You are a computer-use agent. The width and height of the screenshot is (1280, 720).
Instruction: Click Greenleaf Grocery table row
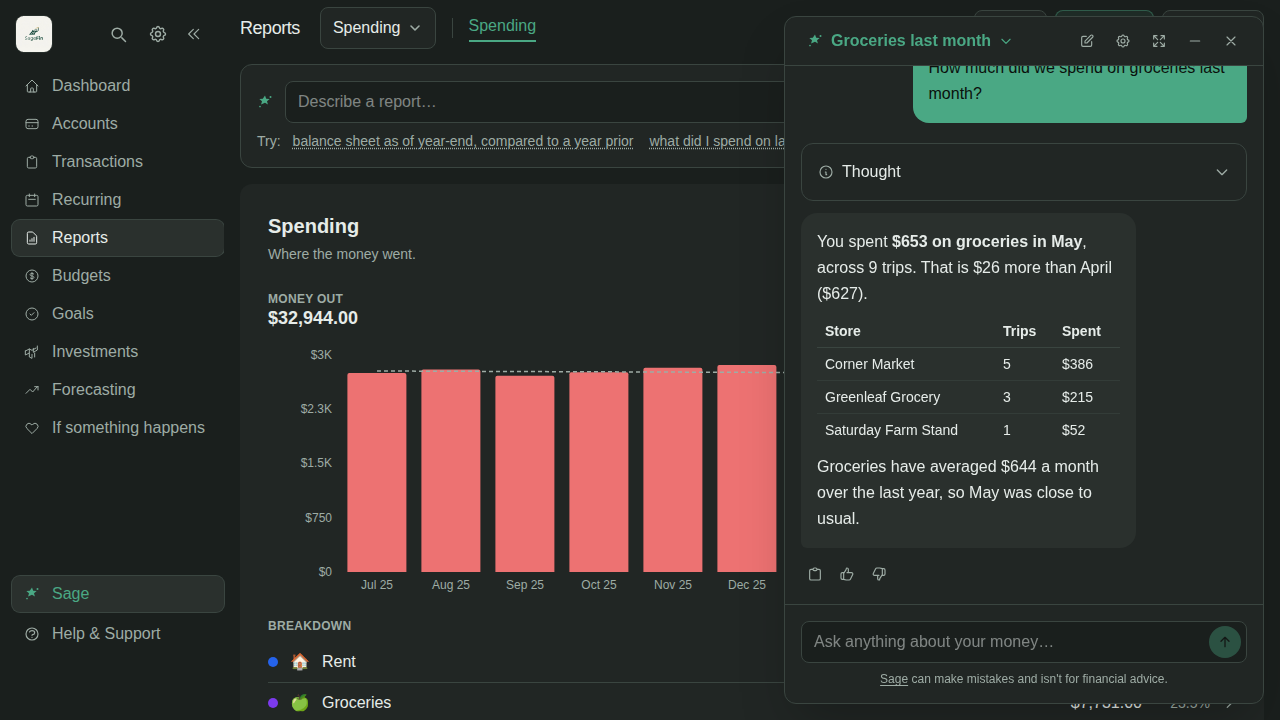[968, 397]
